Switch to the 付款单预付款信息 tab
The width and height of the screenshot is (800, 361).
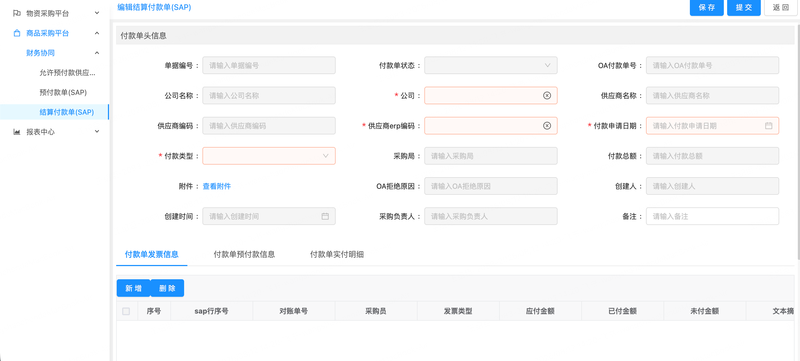click(244, 254)
